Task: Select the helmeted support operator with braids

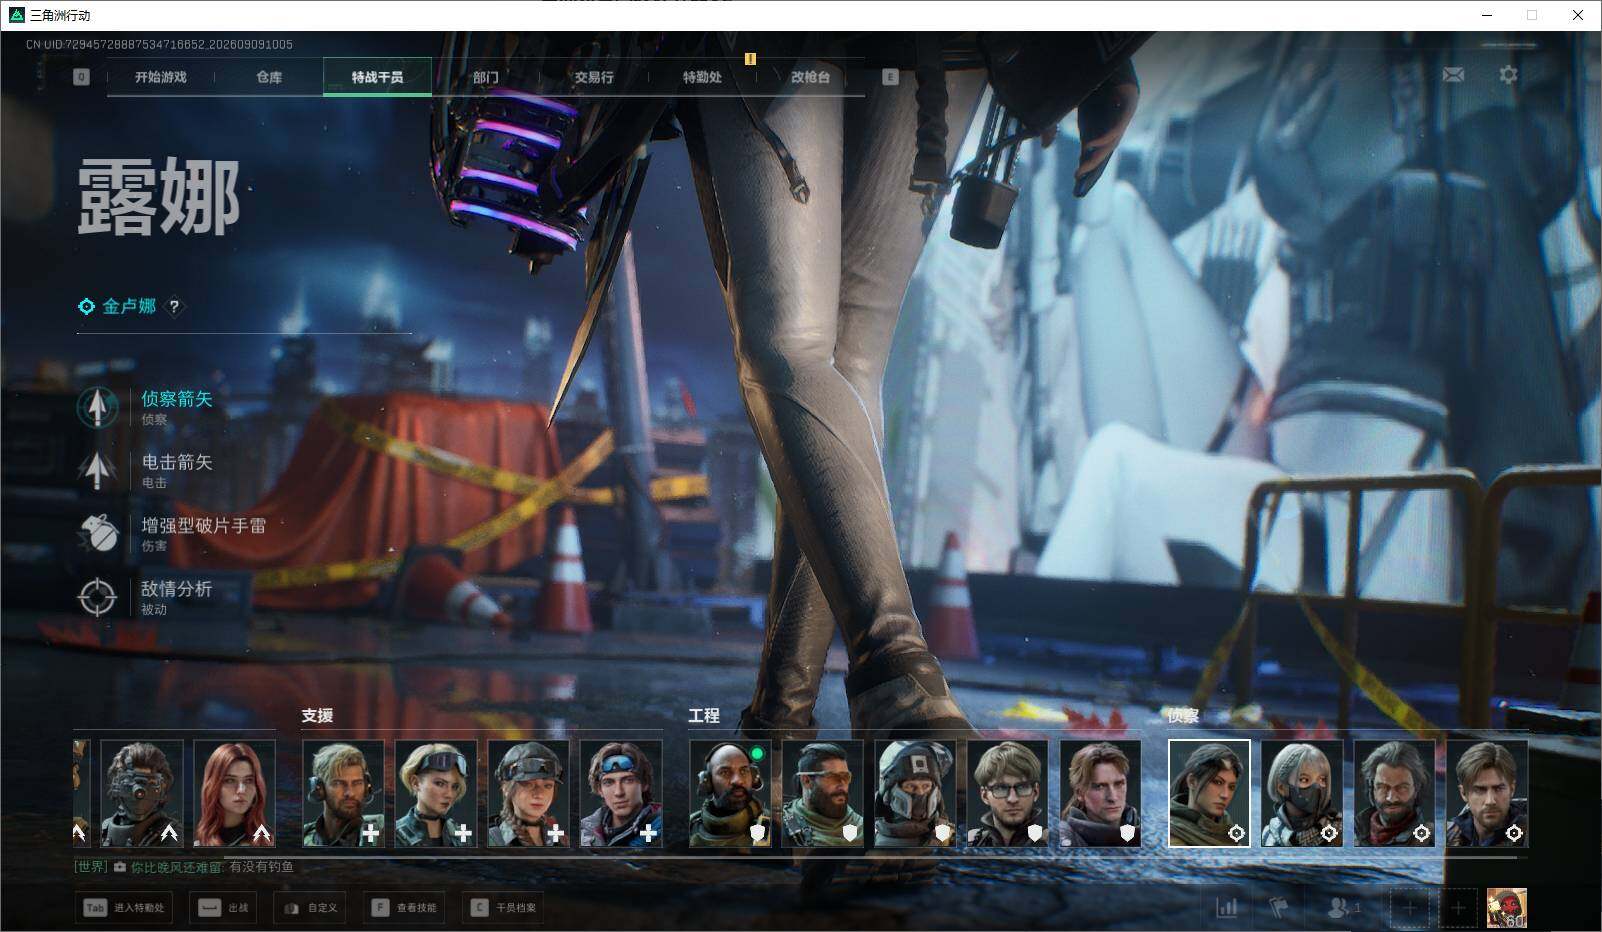Action: (528, 793)
